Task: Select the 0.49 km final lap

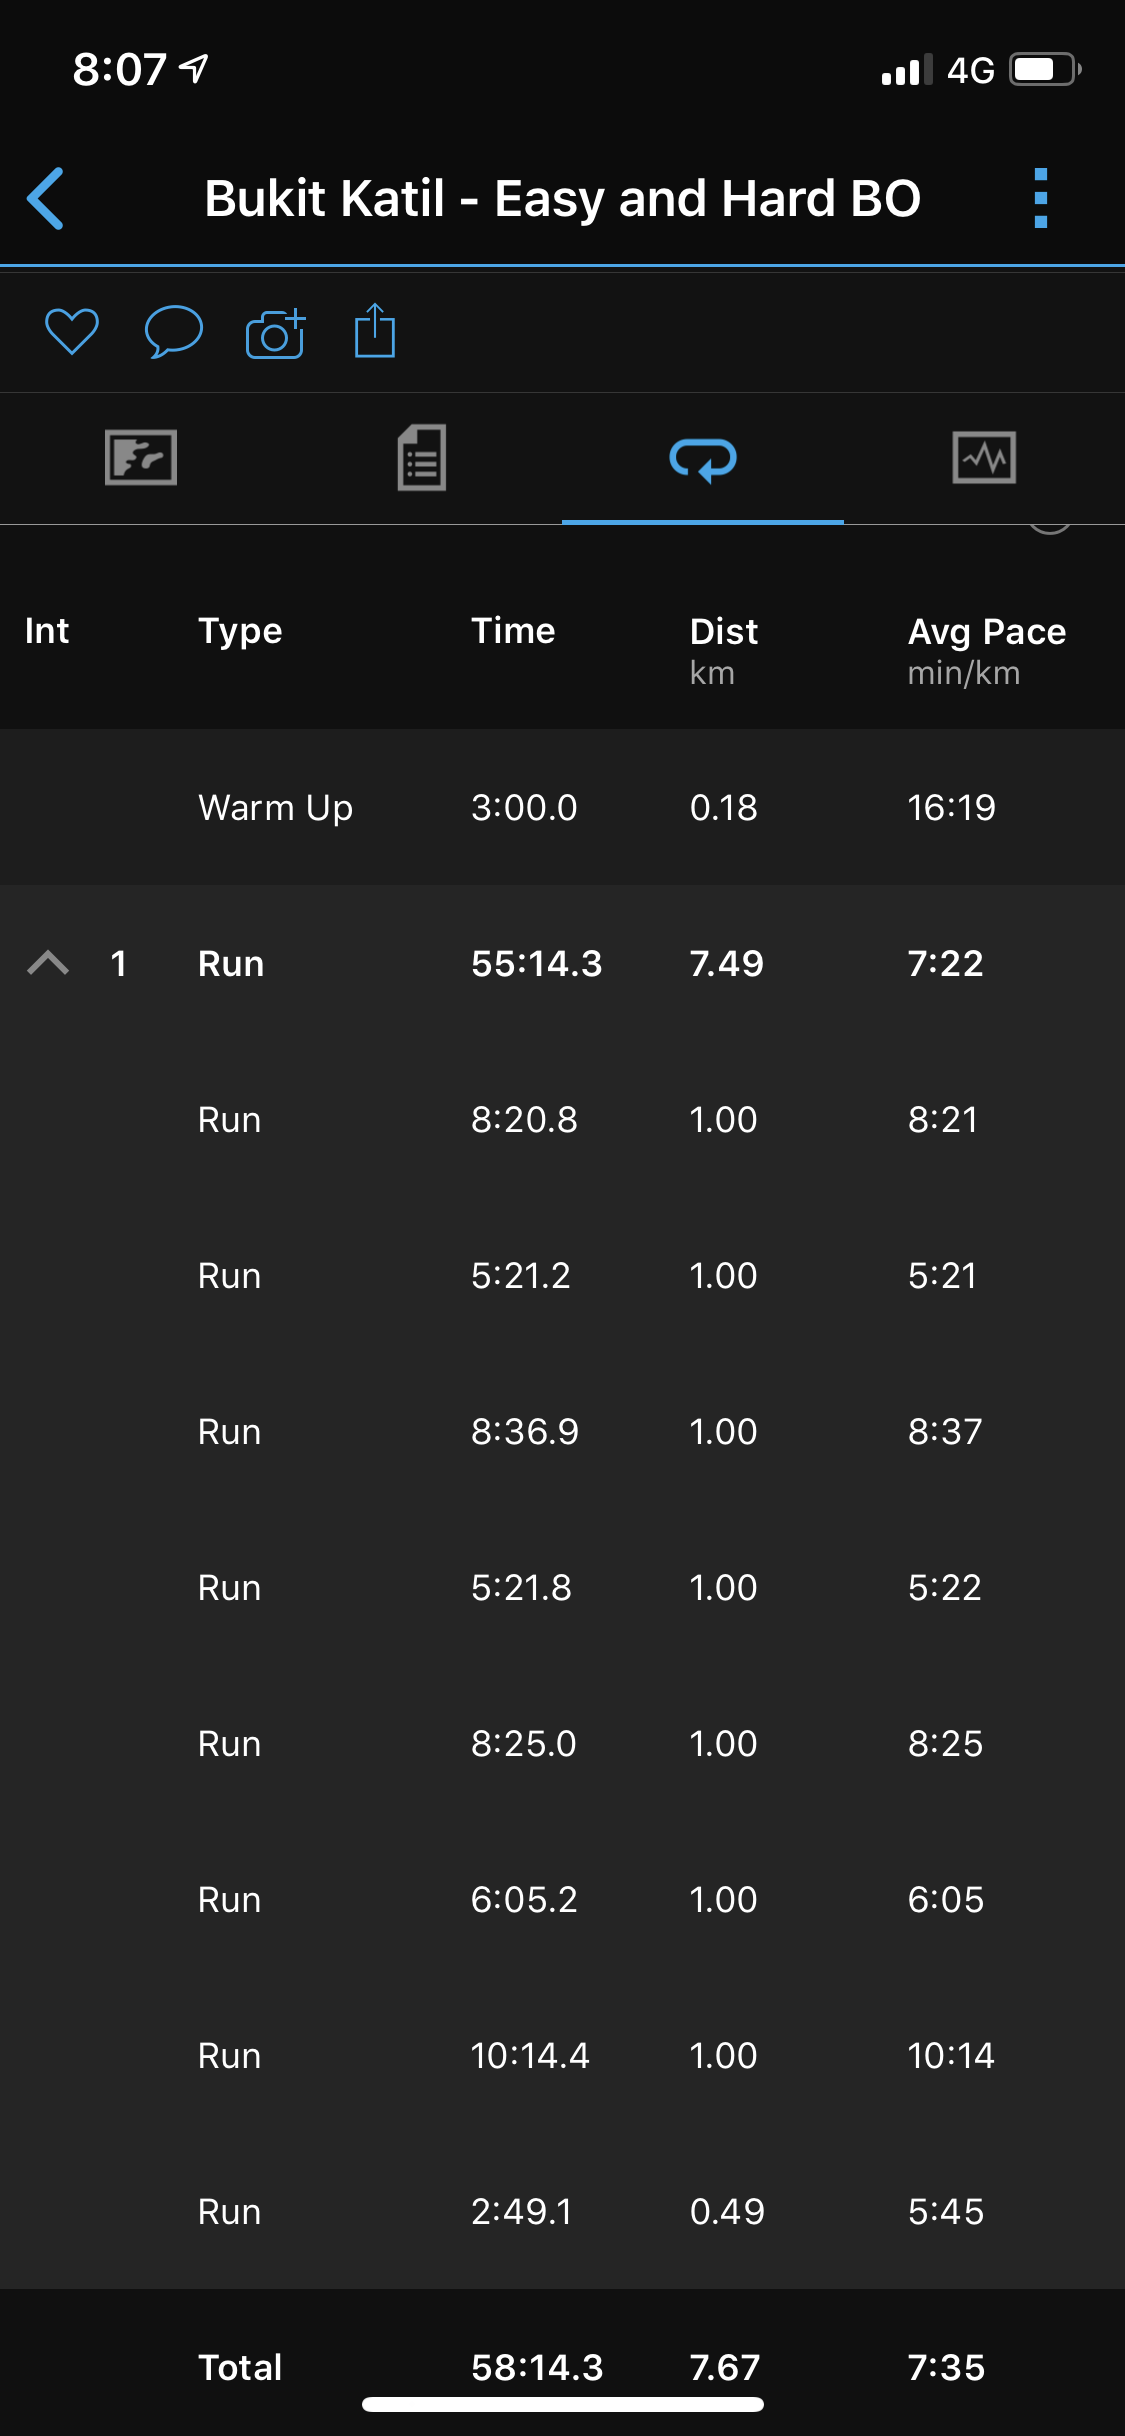Action: pyautogui.click(x=562, y=2211)
